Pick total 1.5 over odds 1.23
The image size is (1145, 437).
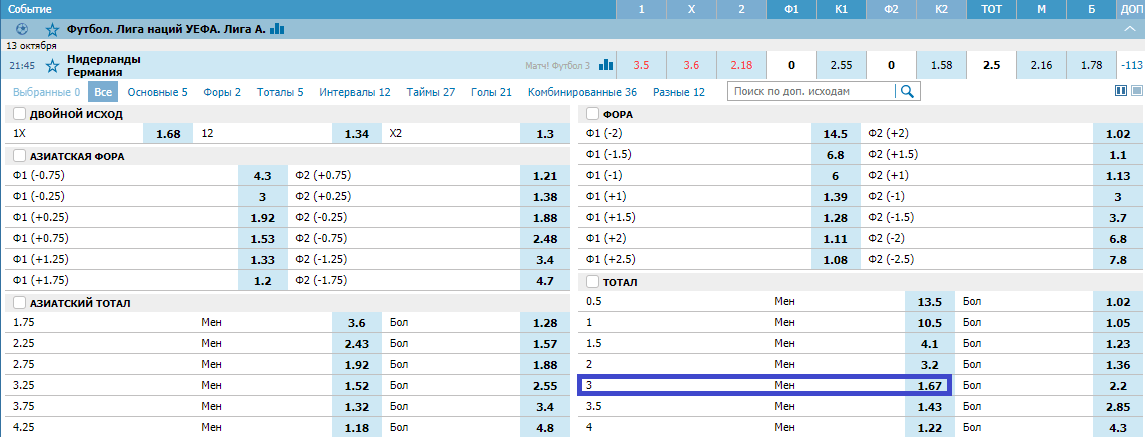coord(1118,343)
